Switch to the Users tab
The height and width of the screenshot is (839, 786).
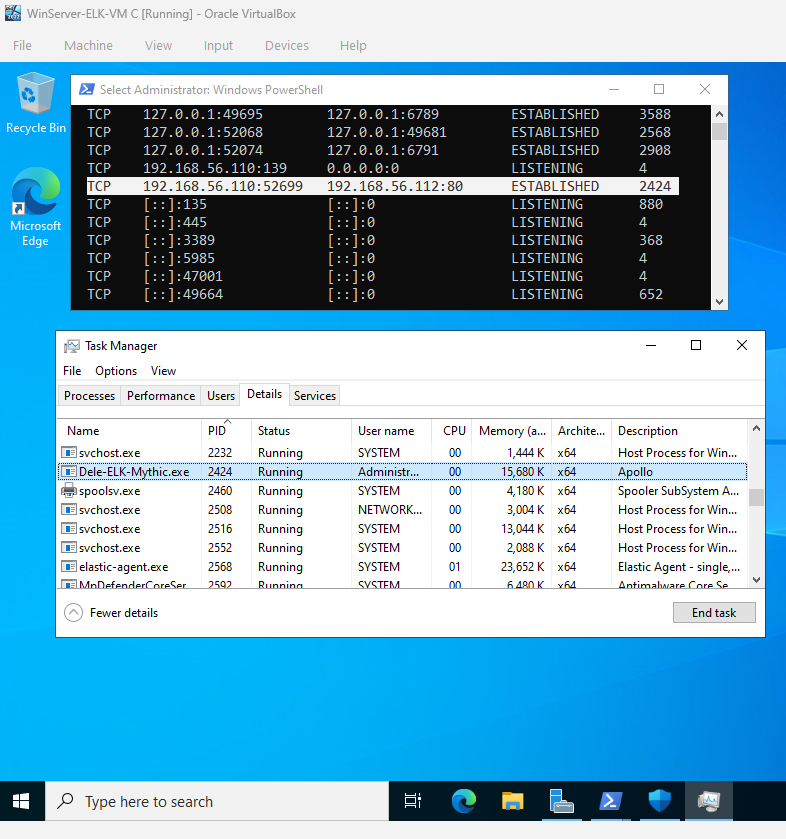point(221,395)
